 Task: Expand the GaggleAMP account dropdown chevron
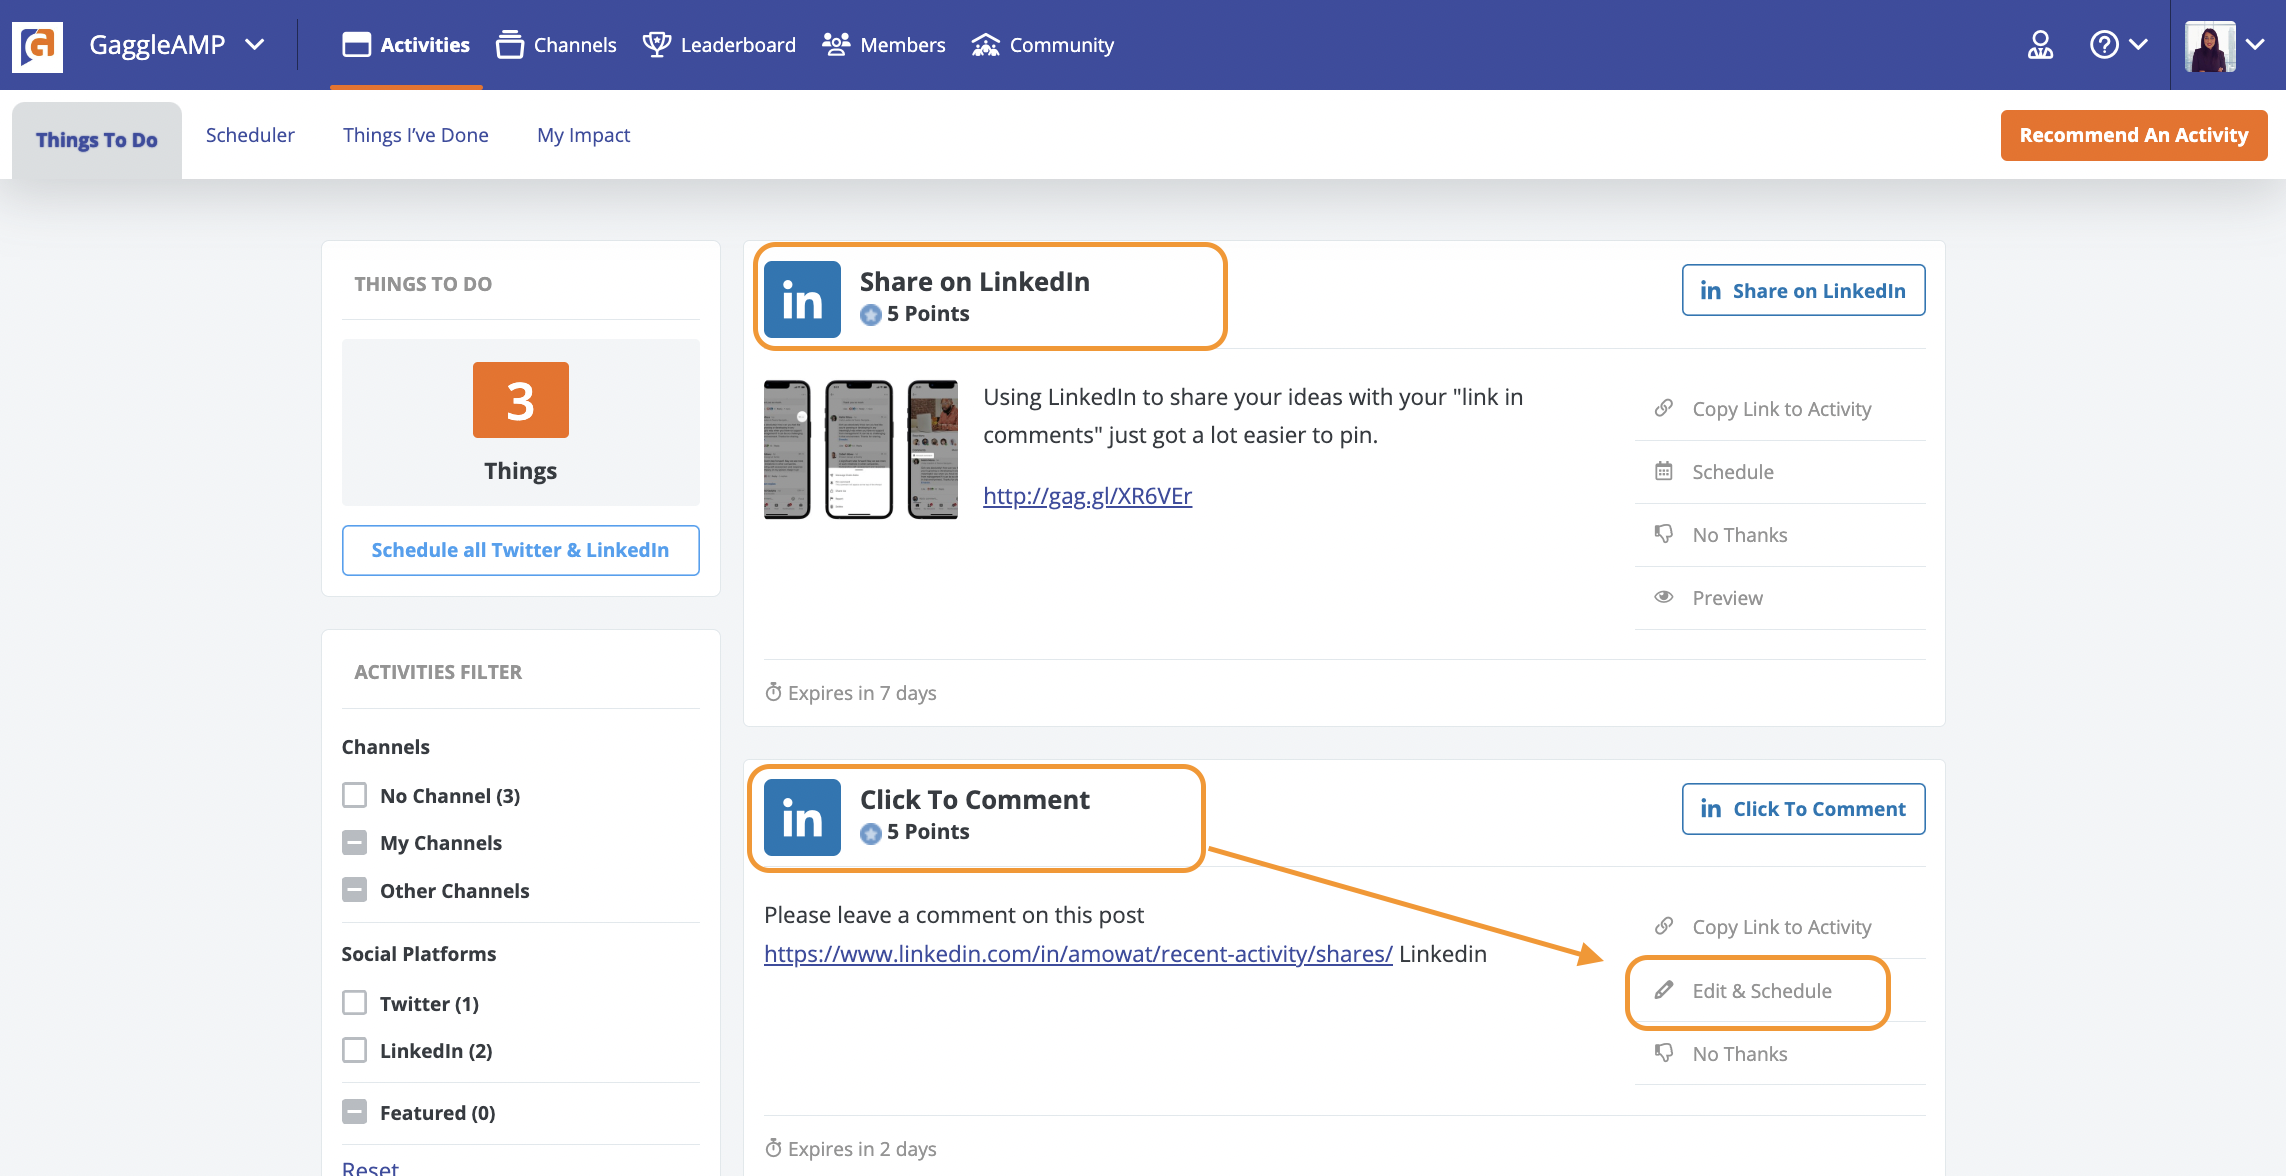[255, 45]
